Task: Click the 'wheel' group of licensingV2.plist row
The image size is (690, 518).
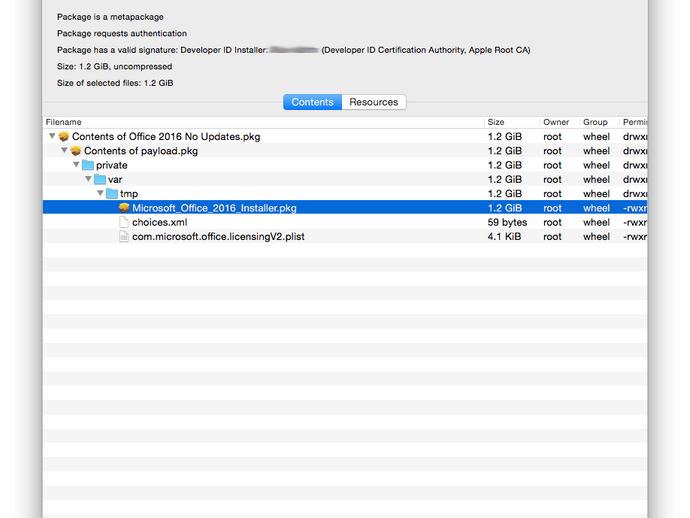Action: [596, 236]
